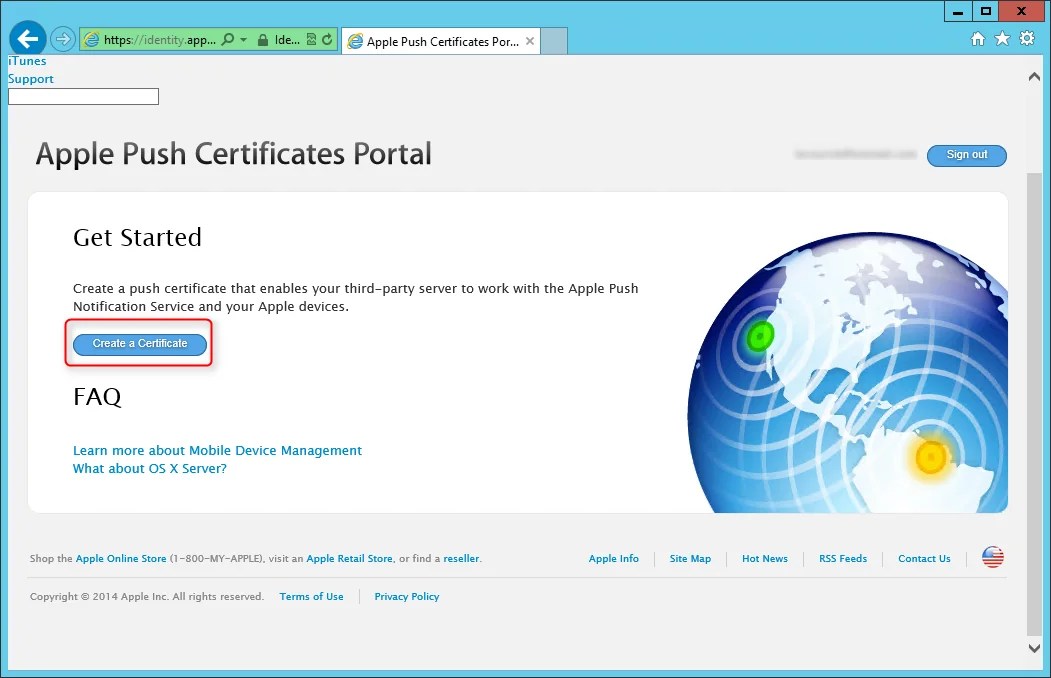1051x678 pixels.
Task: Open Learn more about Mobile Device Management
Action: click(217, 450)
